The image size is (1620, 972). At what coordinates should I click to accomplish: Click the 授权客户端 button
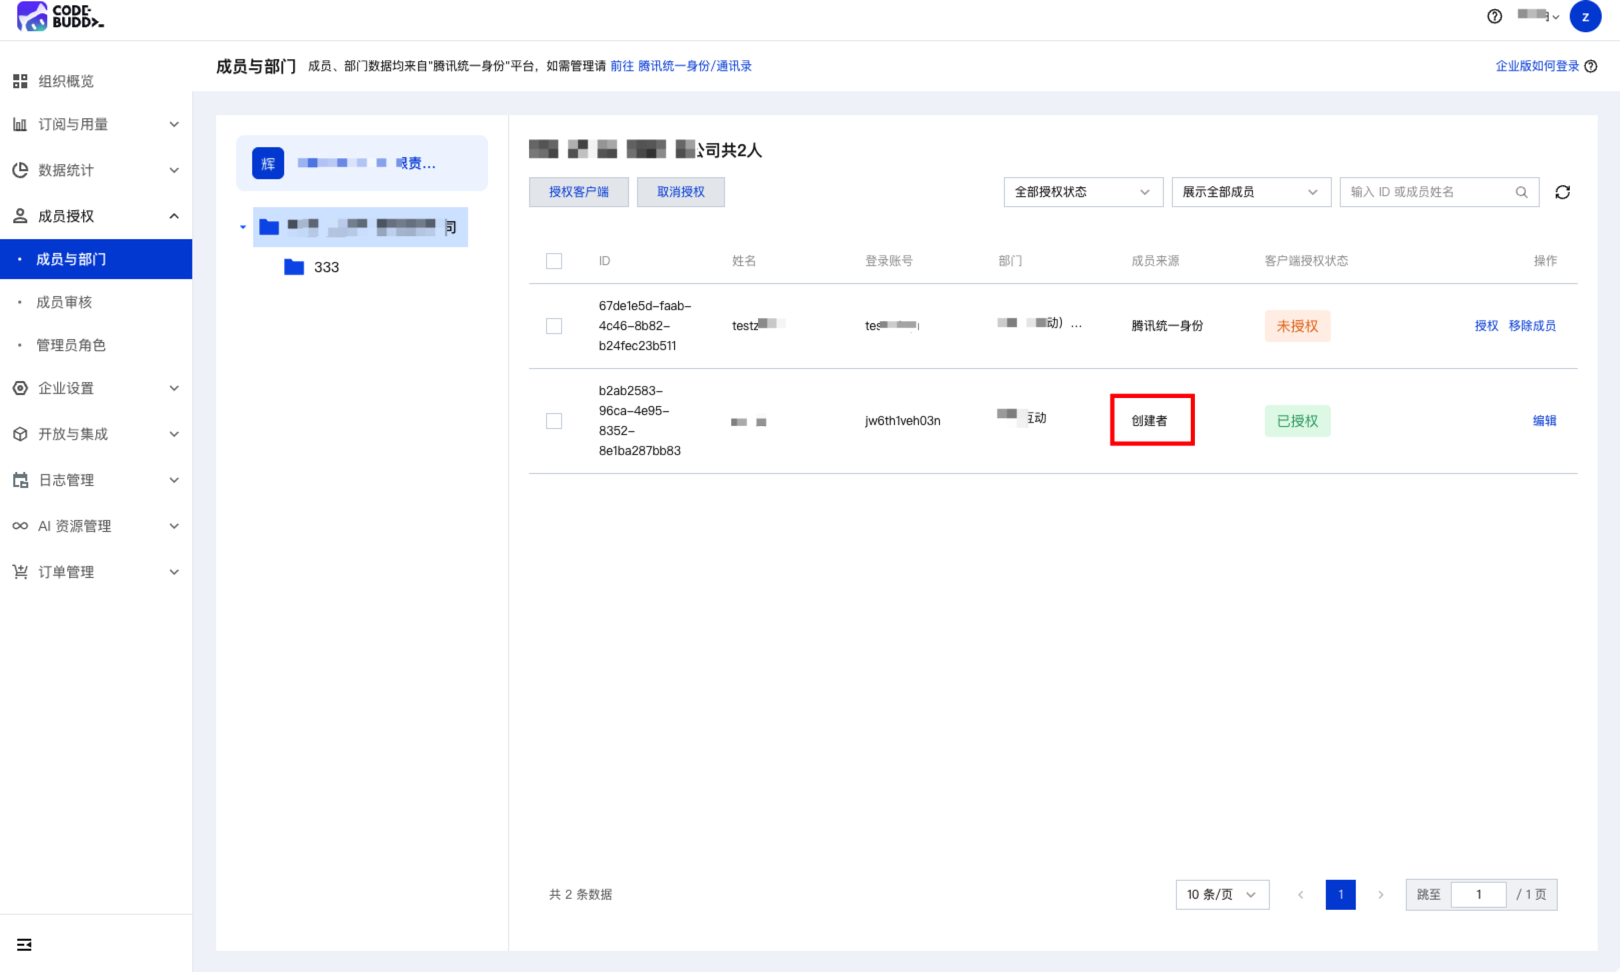(x=578, y=192)
